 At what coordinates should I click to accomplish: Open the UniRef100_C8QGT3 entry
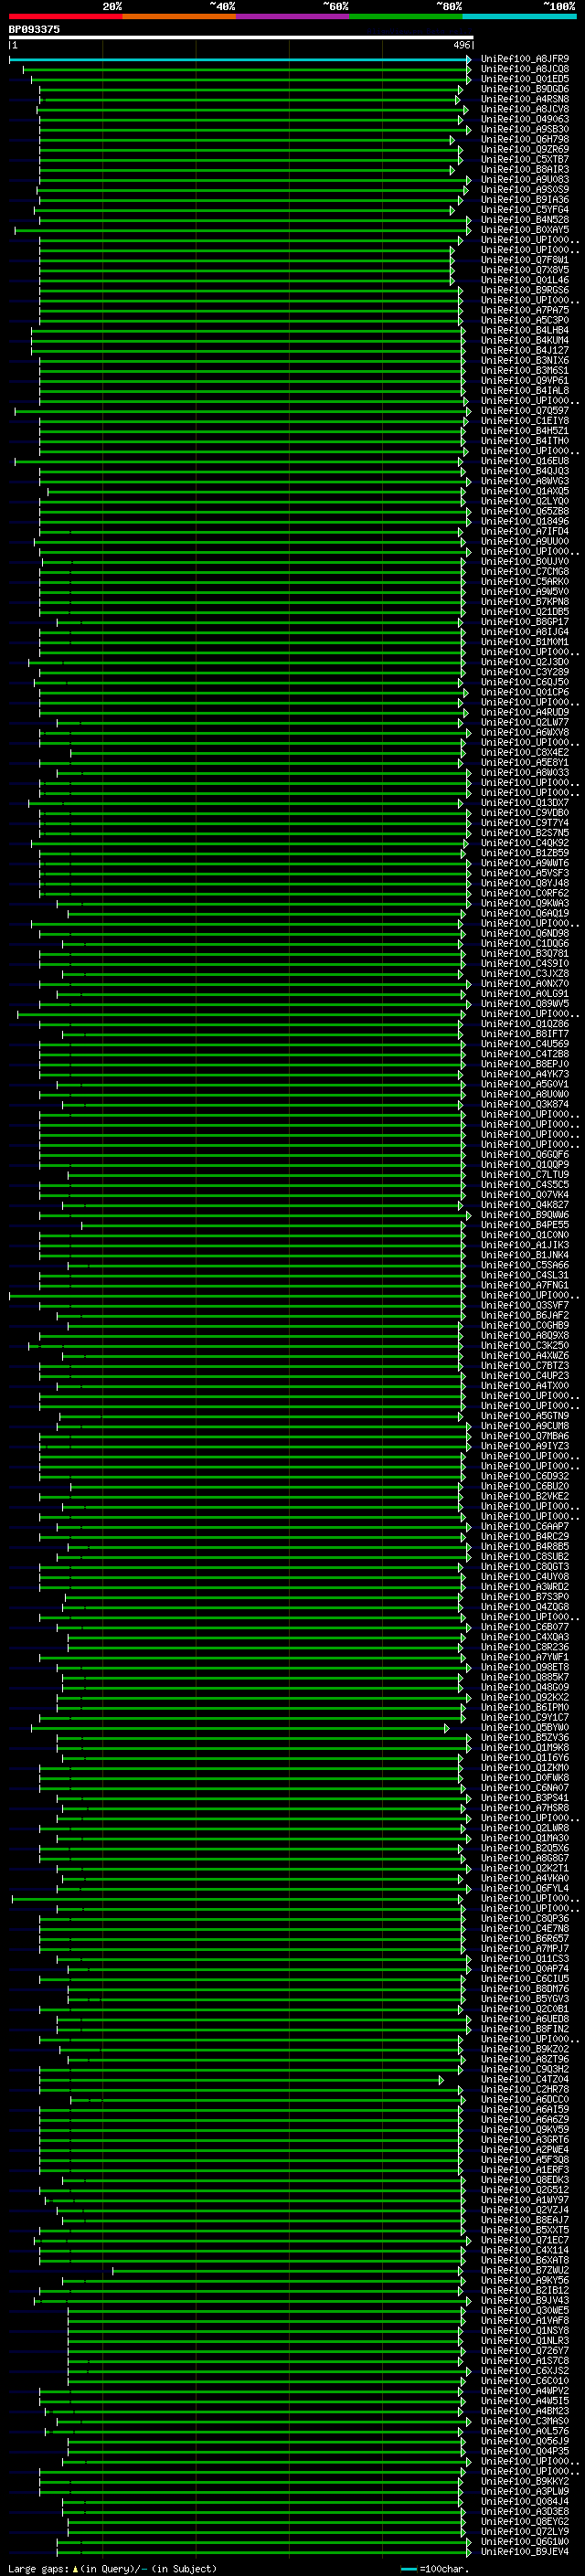(x=525, y=1567)
